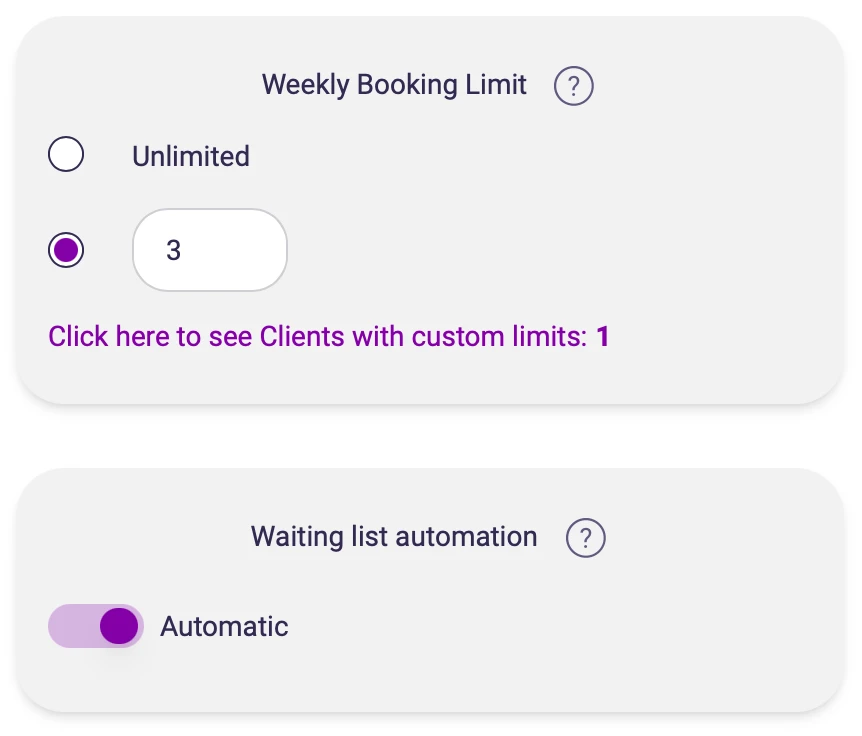This screenshot has width=862, height=736.
Task: Click the filled purple dot of the selected radio
Action: 66,250
